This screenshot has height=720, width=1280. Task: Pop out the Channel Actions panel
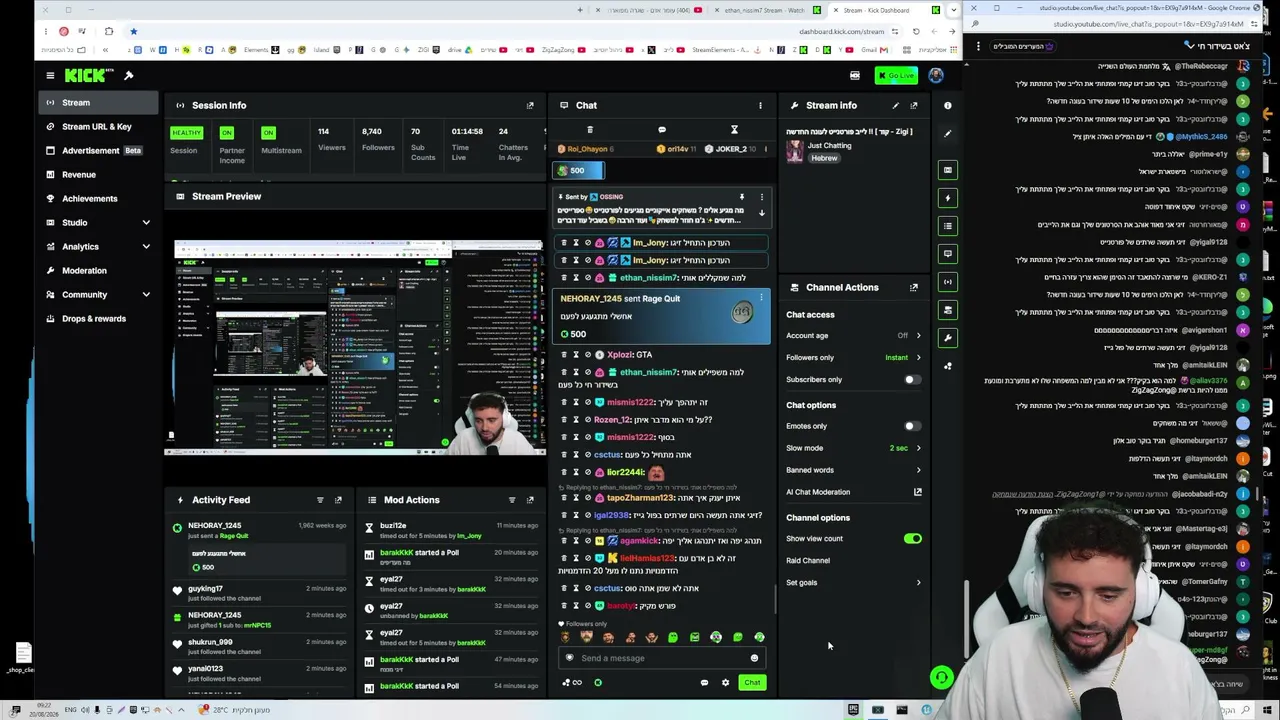914,287
